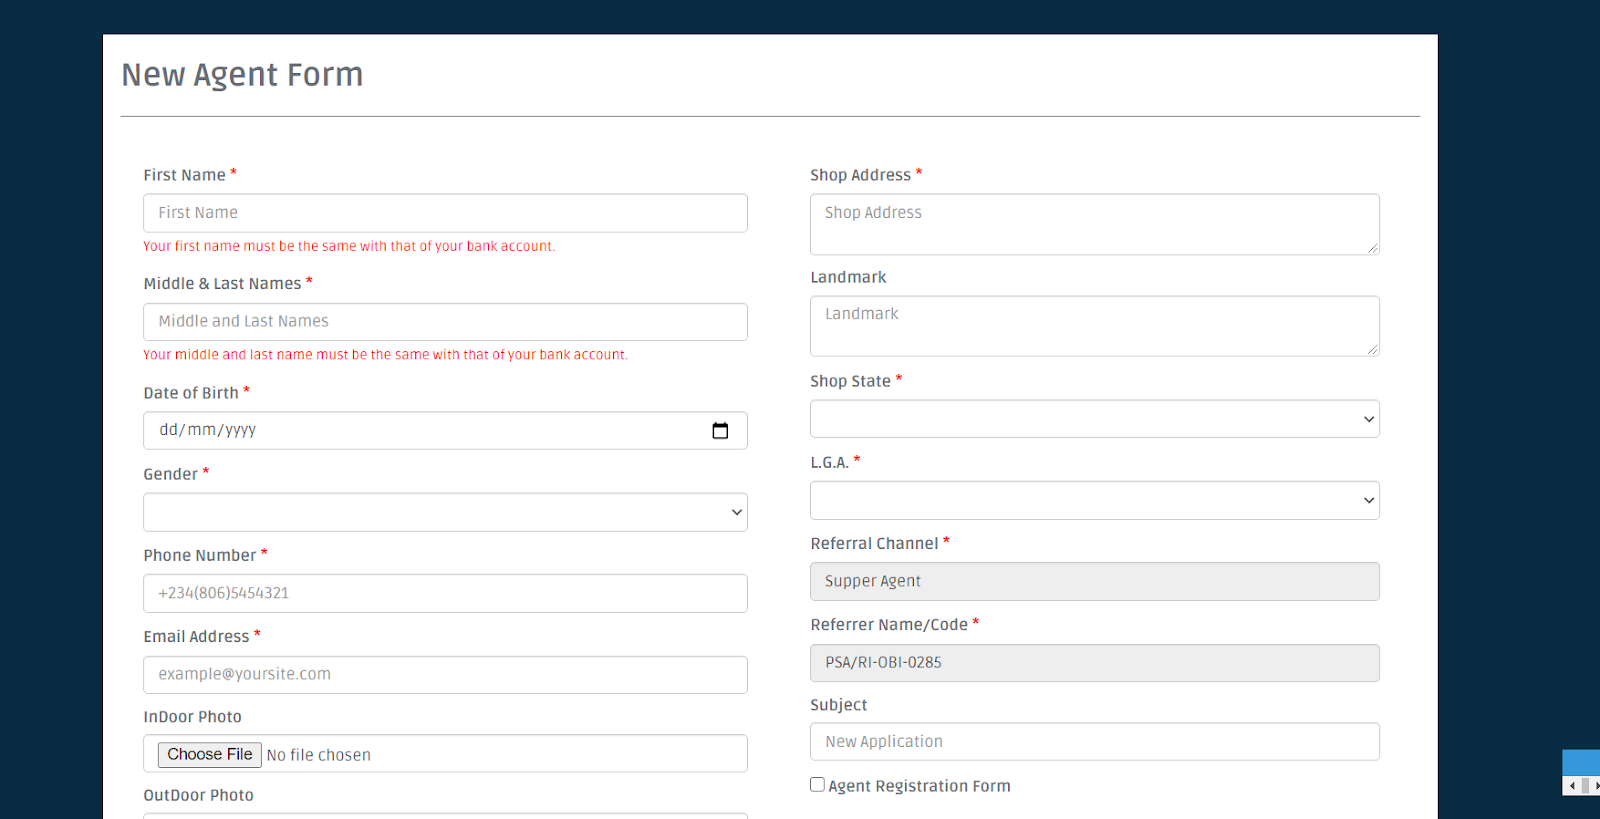This screenshot has height=819, width=1600.
Task: Open the L.G.A. dropdown list
Action: [1094, 500]
